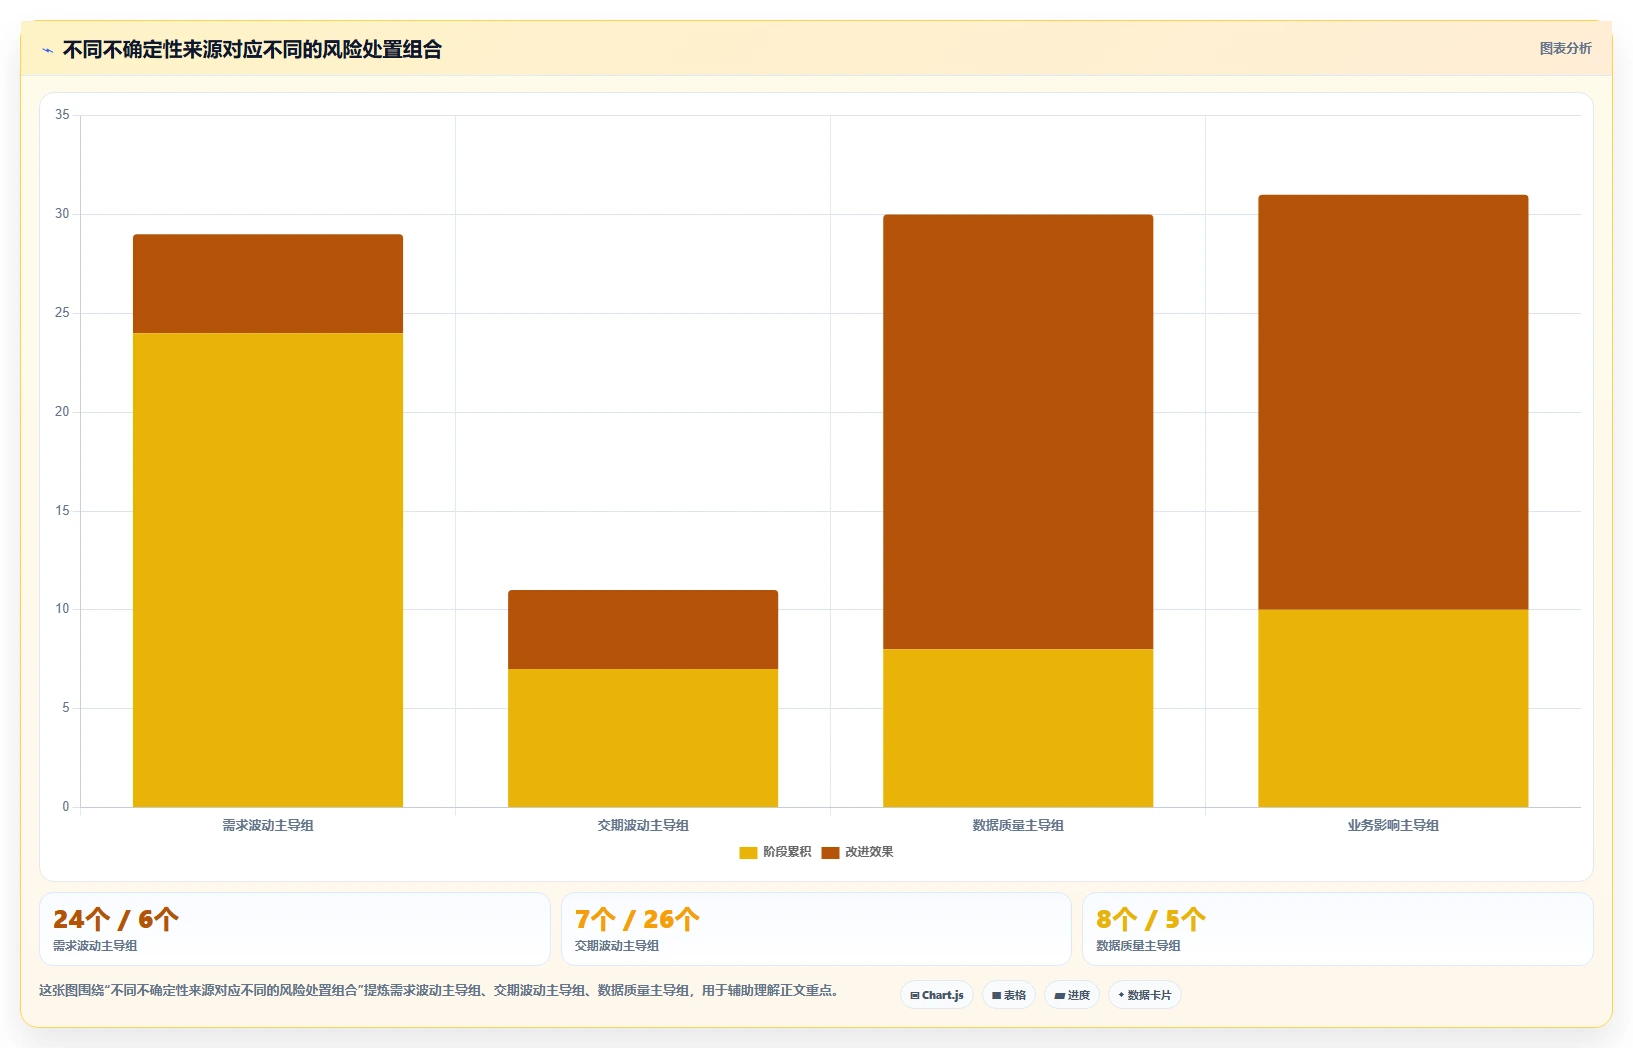1633x1048 pixels.
Task: Click 数据质量主导组 caption in third data card
Action: 1138,946
